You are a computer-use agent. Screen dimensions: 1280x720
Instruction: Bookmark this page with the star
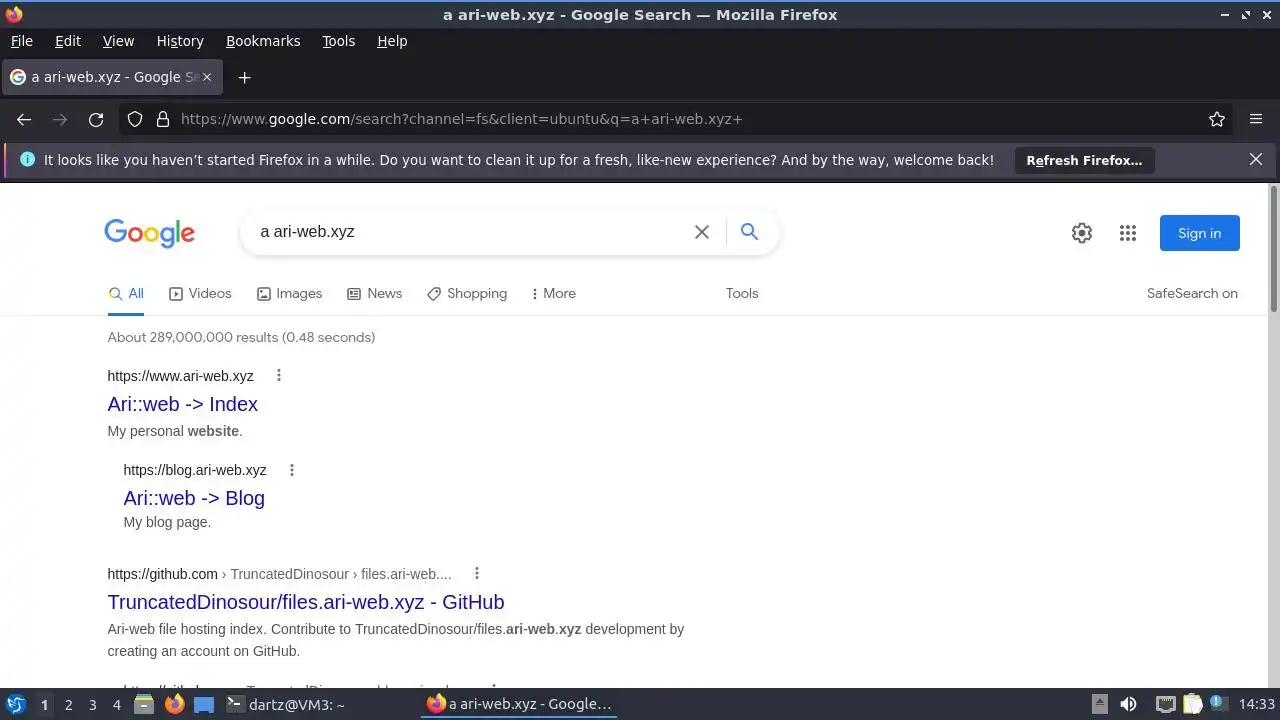click(x=1217, y=119)
